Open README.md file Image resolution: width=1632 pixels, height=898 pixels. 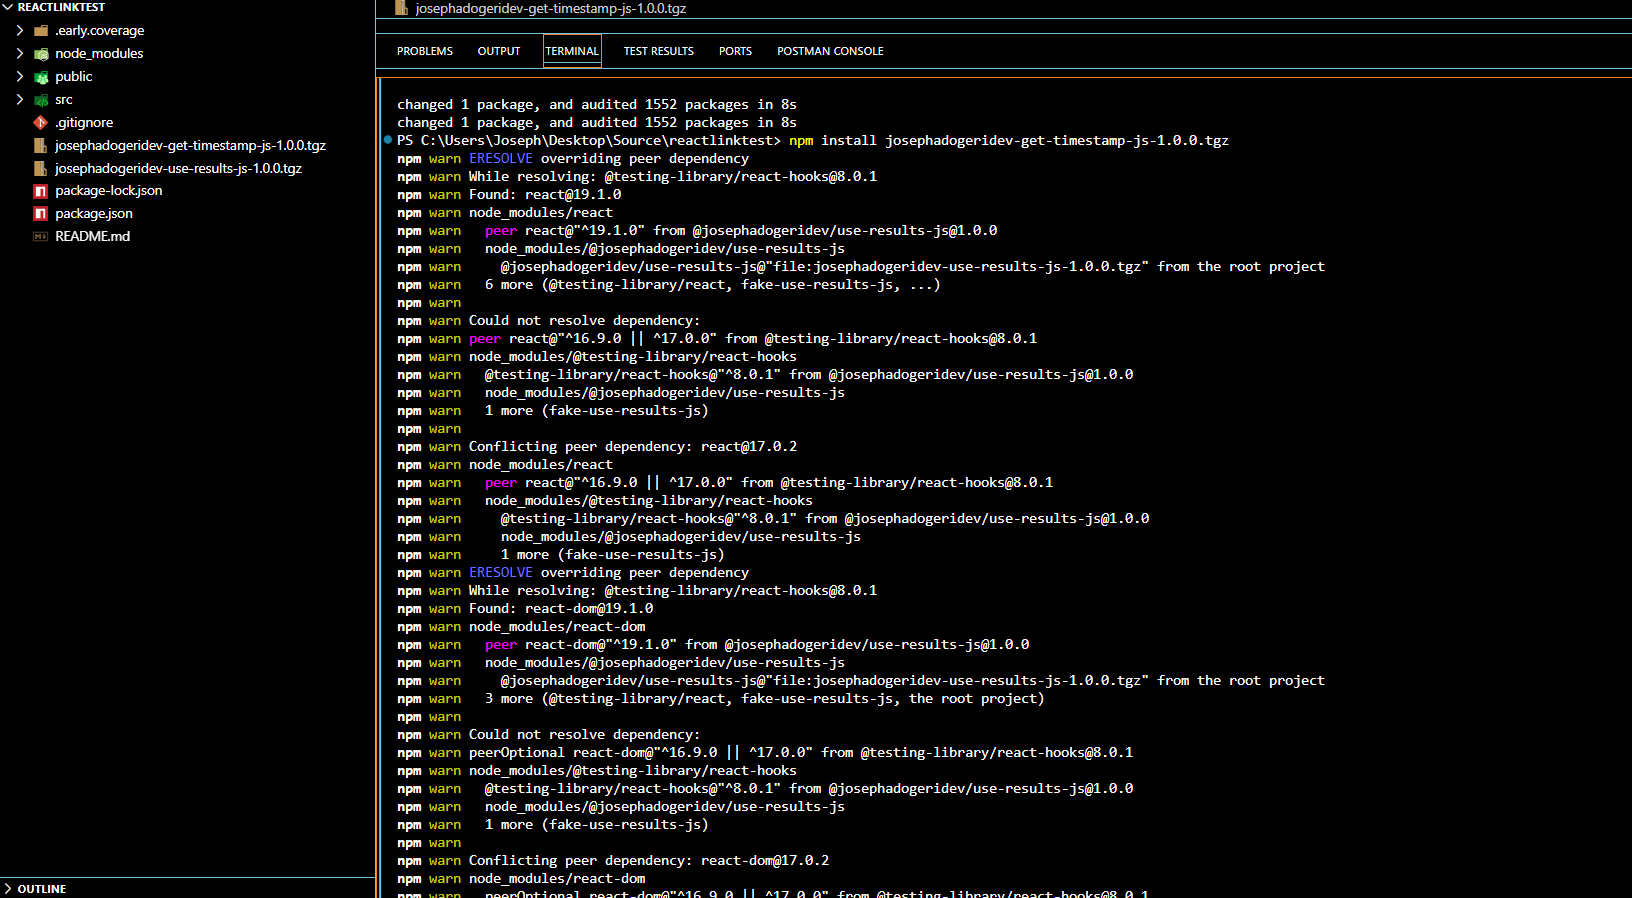pos(92,237)
